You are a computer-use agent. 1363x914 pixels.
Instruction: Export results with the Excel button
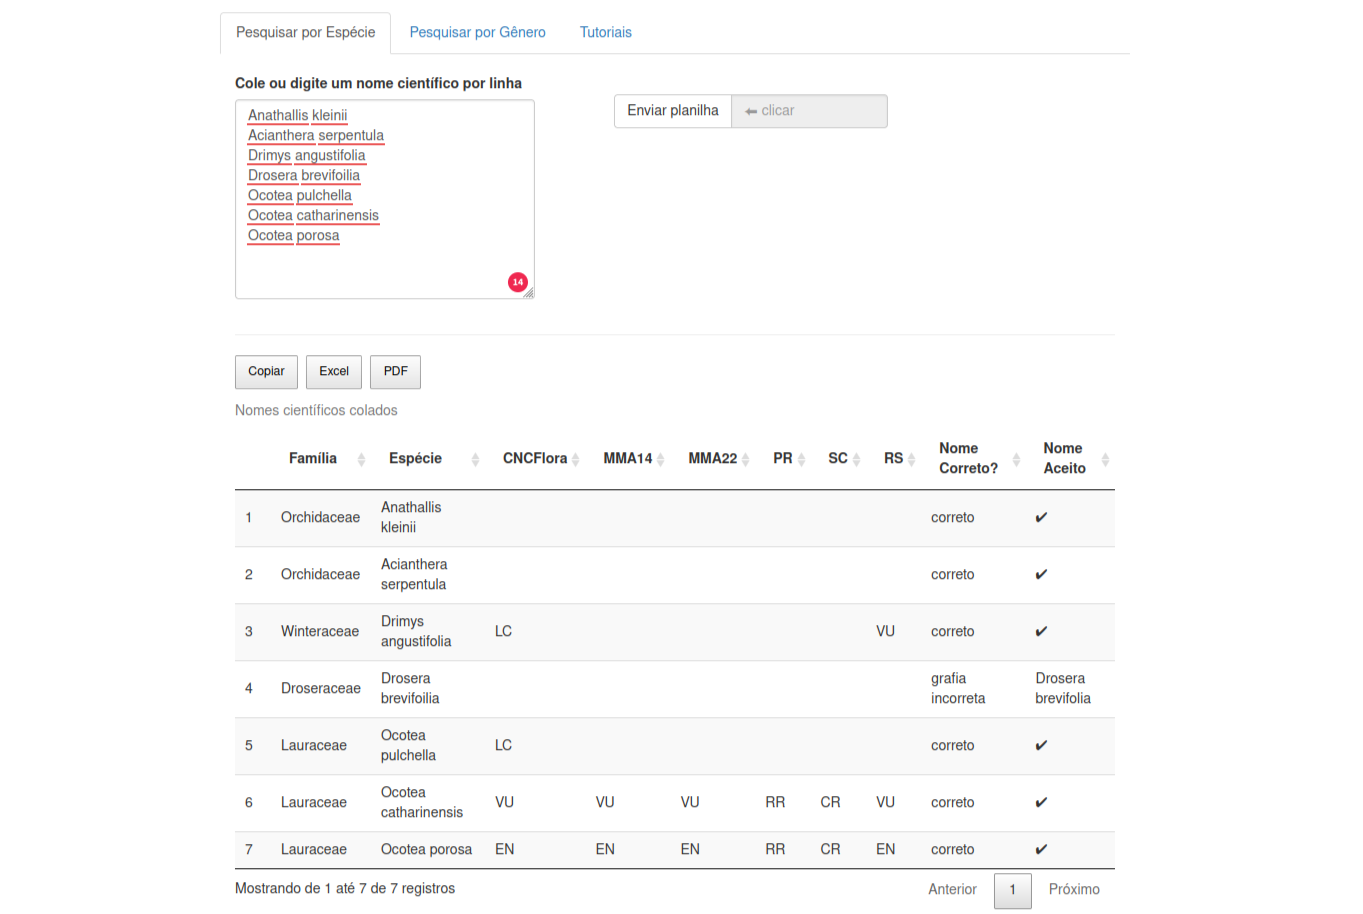333,371
